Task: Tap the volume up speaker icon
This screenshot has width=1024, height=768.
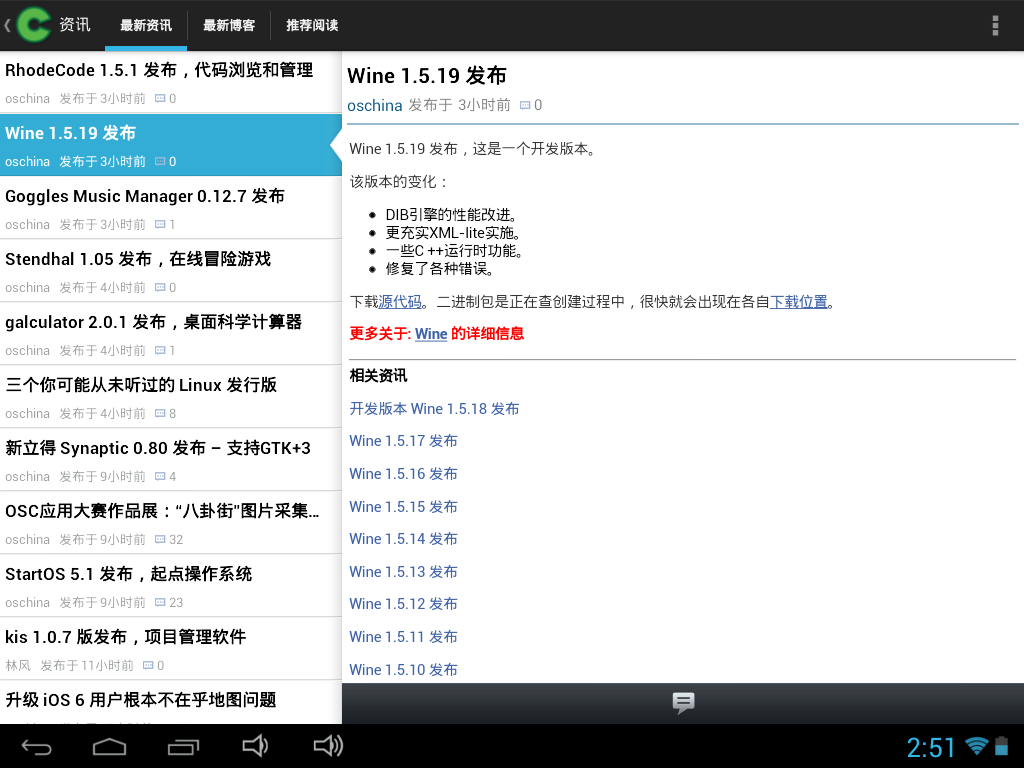Action: click(328, 746)
